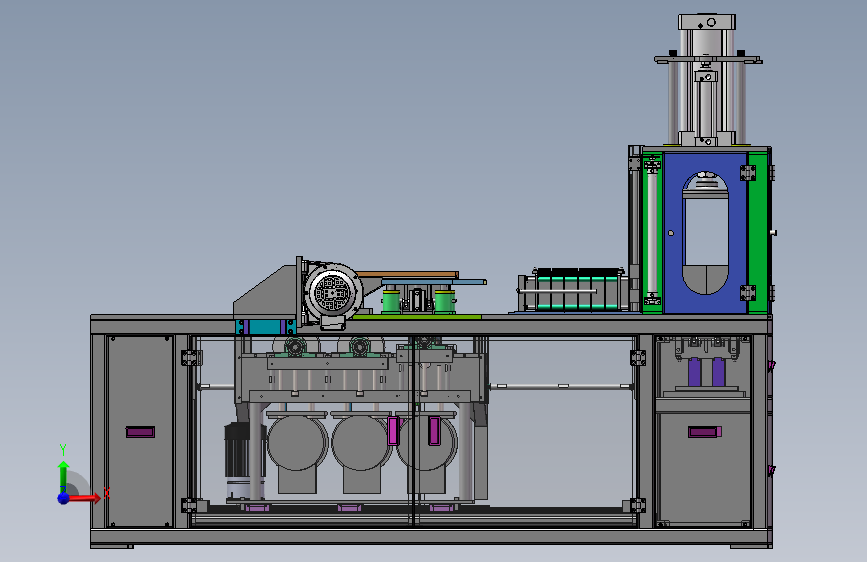
Task: Select the left green cylinder on tabletop
Action: click(x=391, y=300)
